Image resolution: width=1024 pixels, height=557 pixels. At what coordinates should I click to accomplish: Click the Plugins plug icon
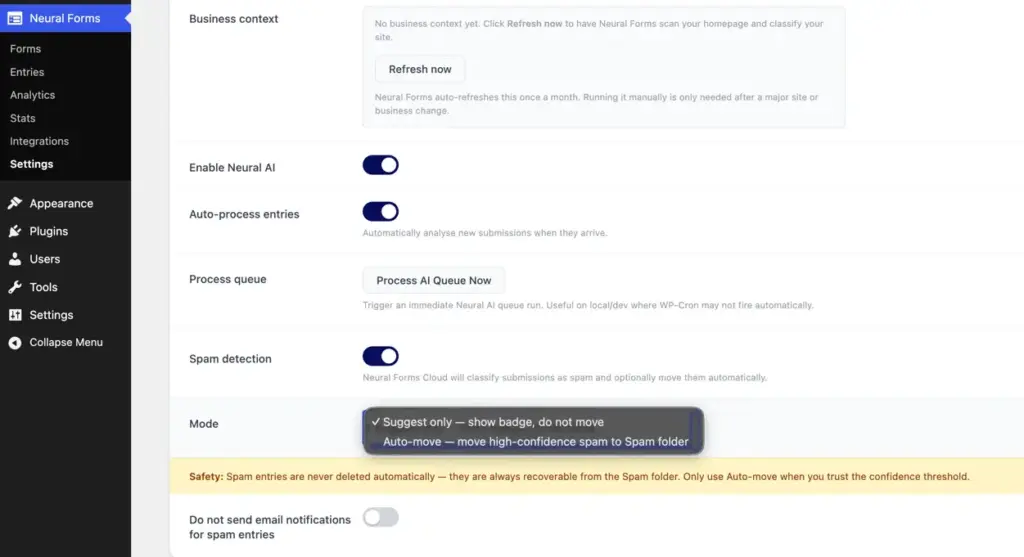14,231
